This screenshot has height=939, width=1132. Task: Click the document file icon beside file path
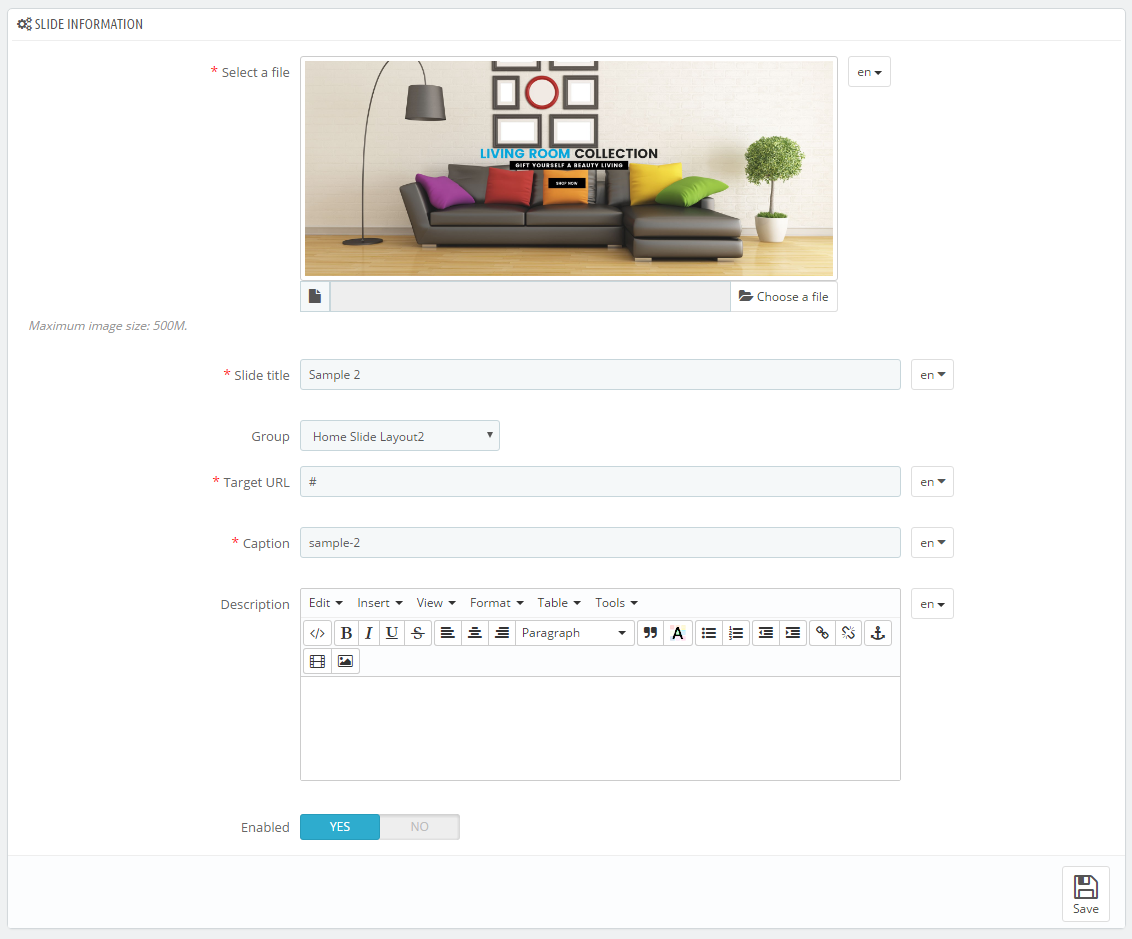pos(315,297)
